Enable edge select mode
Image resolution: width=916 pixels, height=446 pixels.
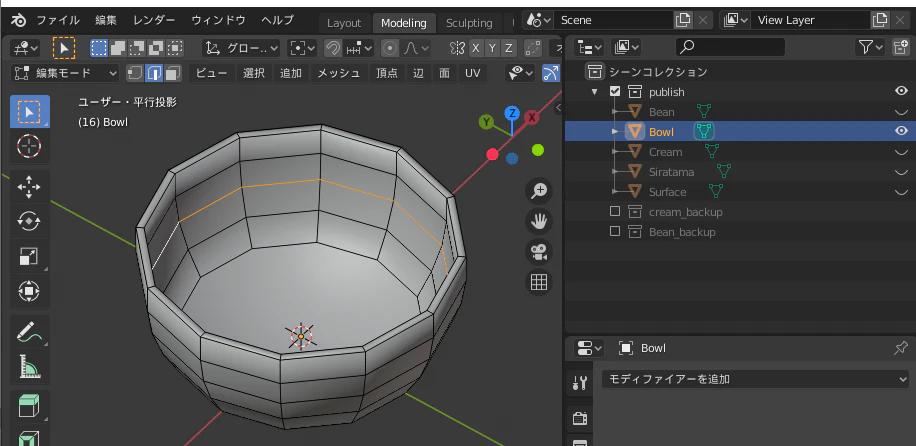154,73
